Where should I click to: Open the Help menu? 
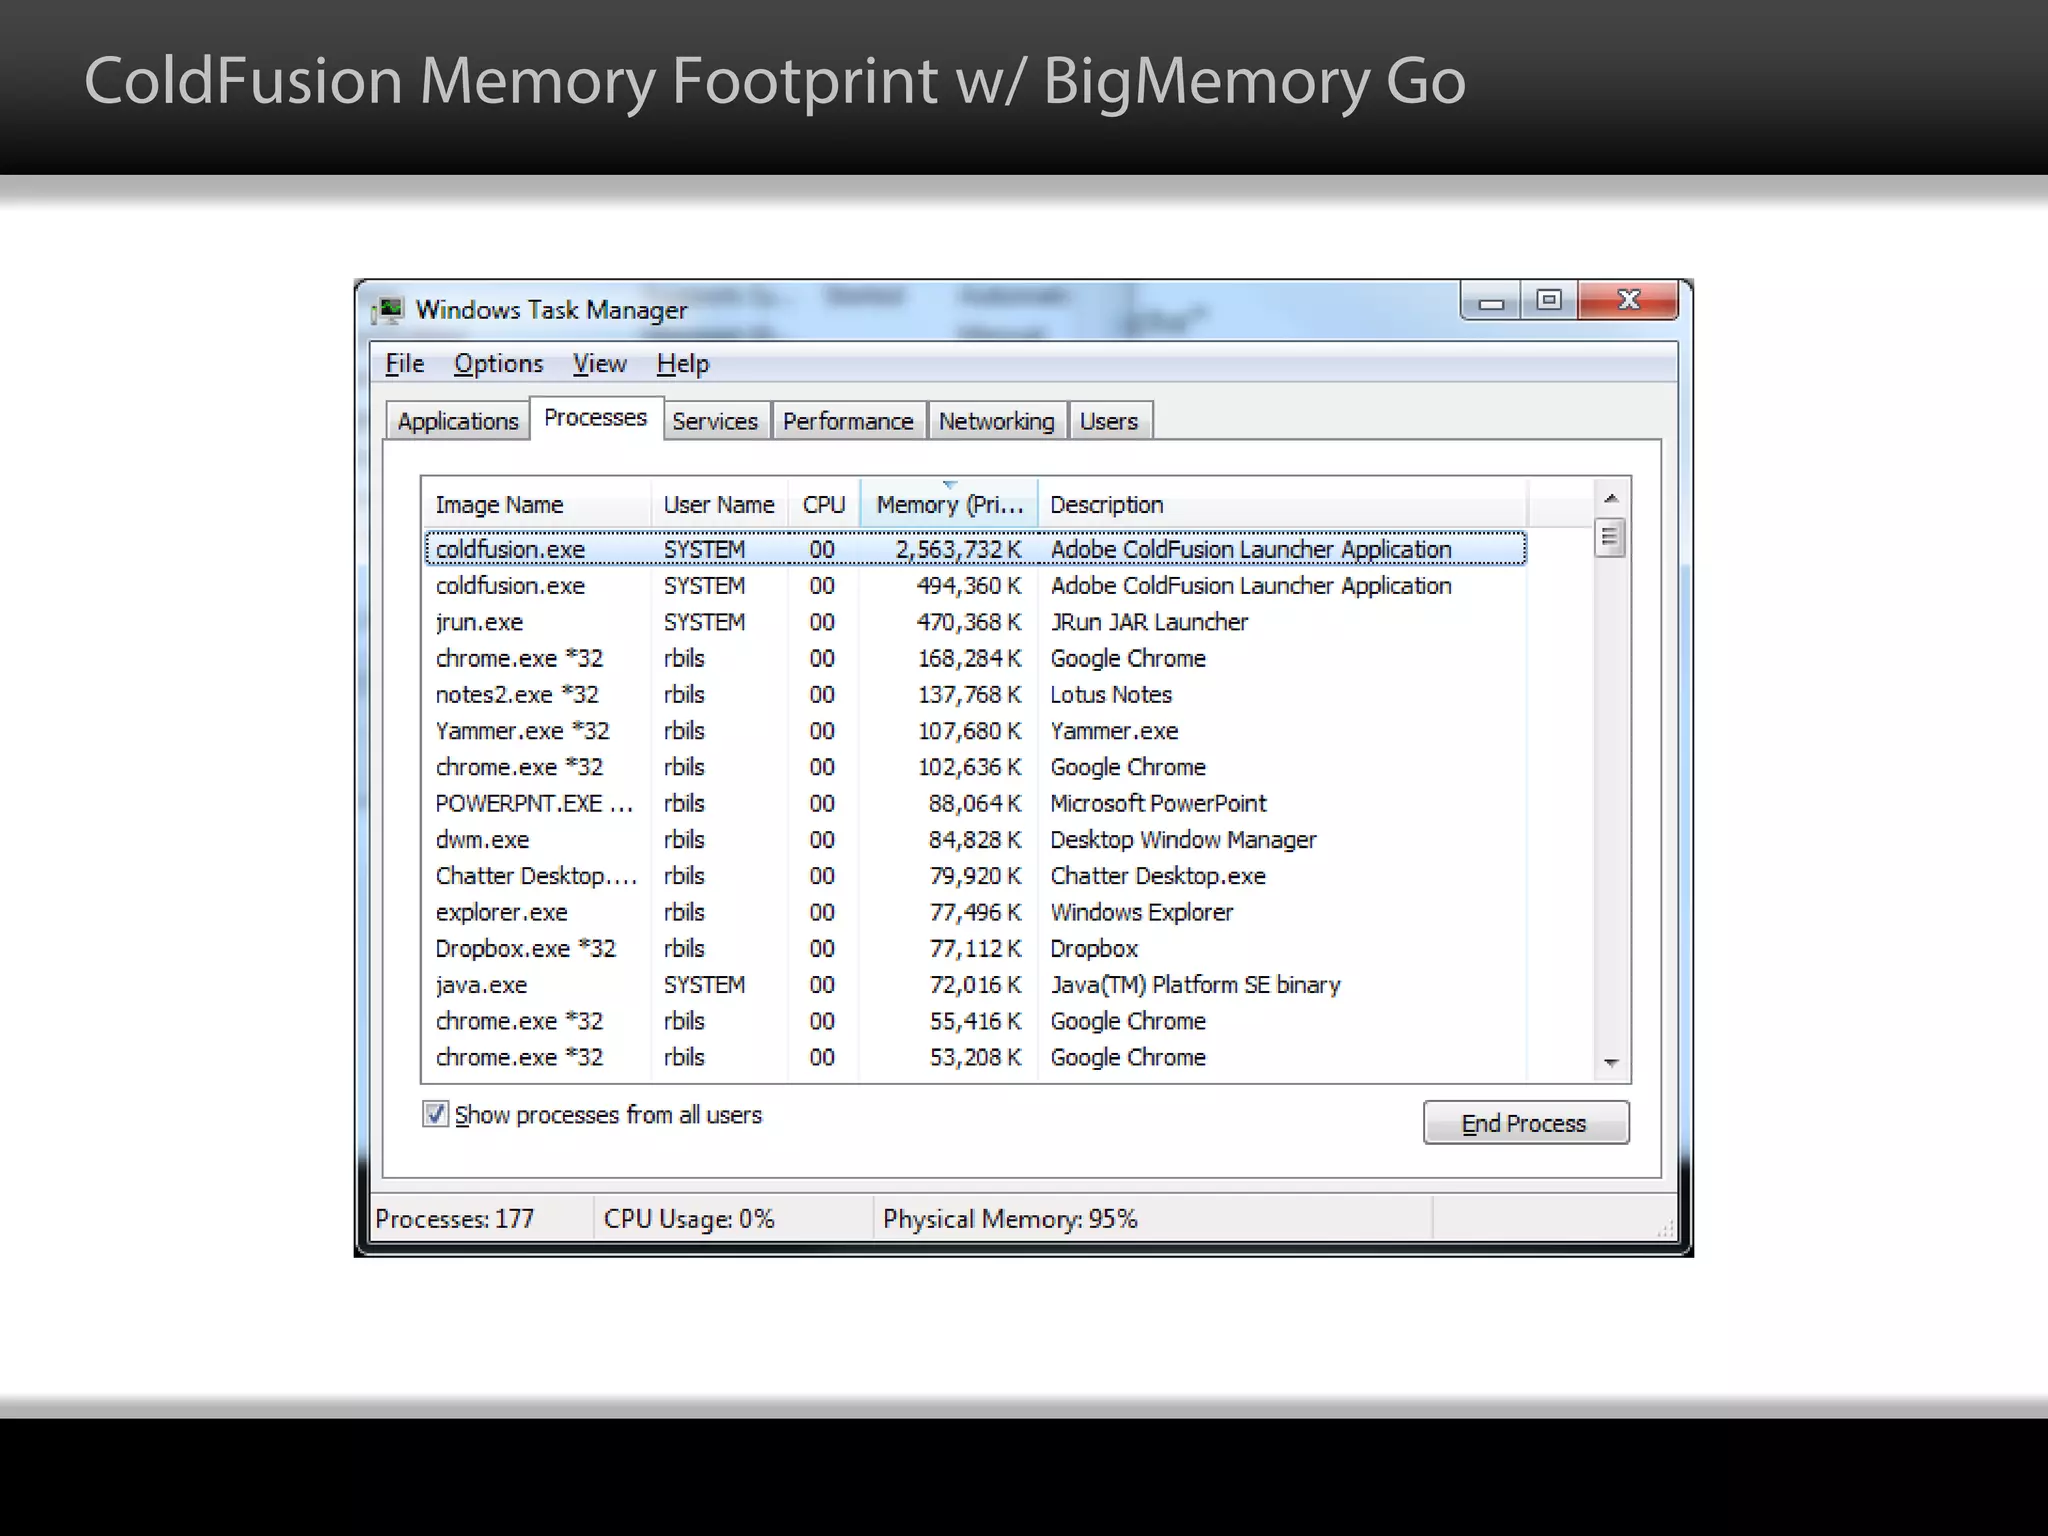[683, 364]
